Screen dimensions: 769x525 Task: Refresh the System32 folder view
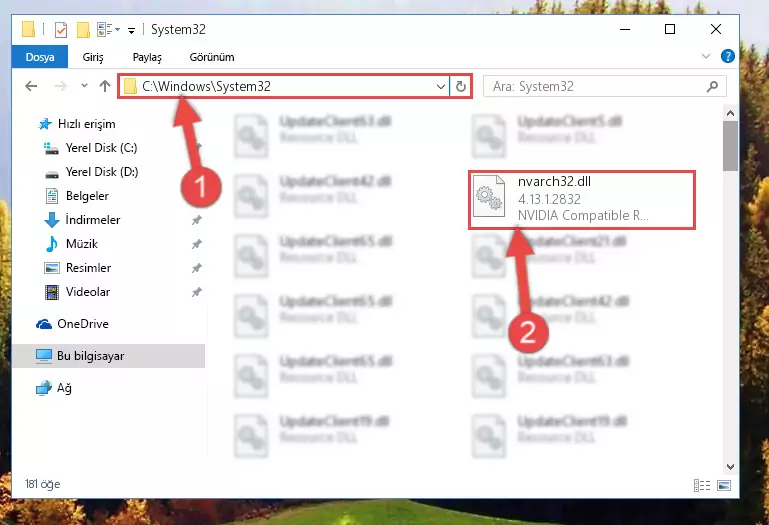pos(461,86)
